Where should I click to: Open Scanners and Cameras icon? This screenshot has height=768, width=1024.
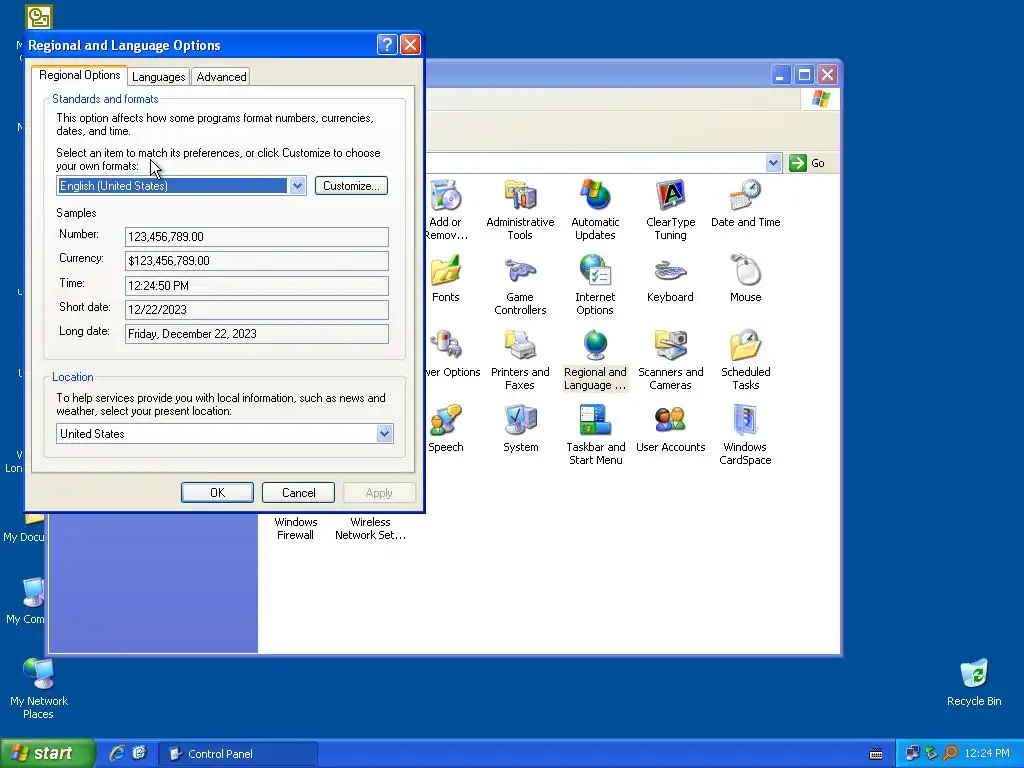click(670, 345)
